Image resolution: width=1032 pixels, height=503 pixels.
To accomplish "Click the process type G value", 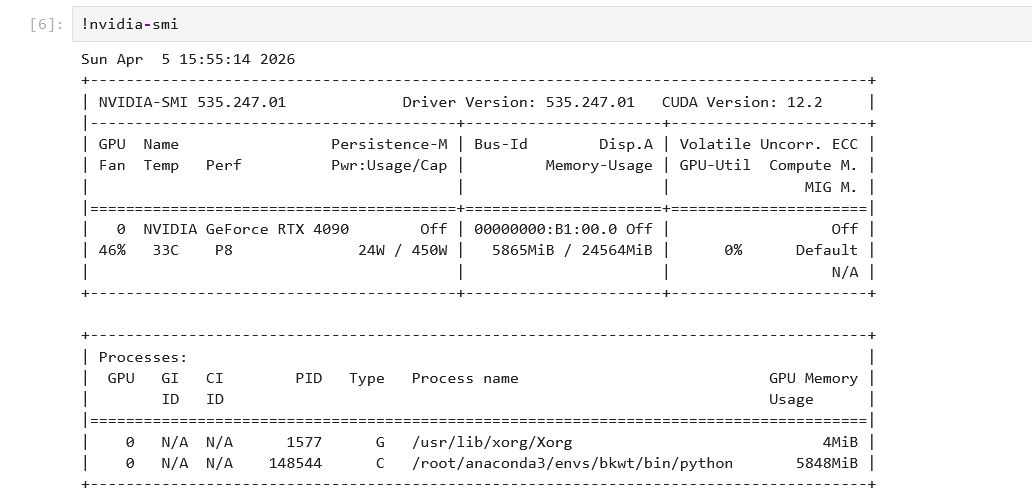I will [x=380, y=442].
